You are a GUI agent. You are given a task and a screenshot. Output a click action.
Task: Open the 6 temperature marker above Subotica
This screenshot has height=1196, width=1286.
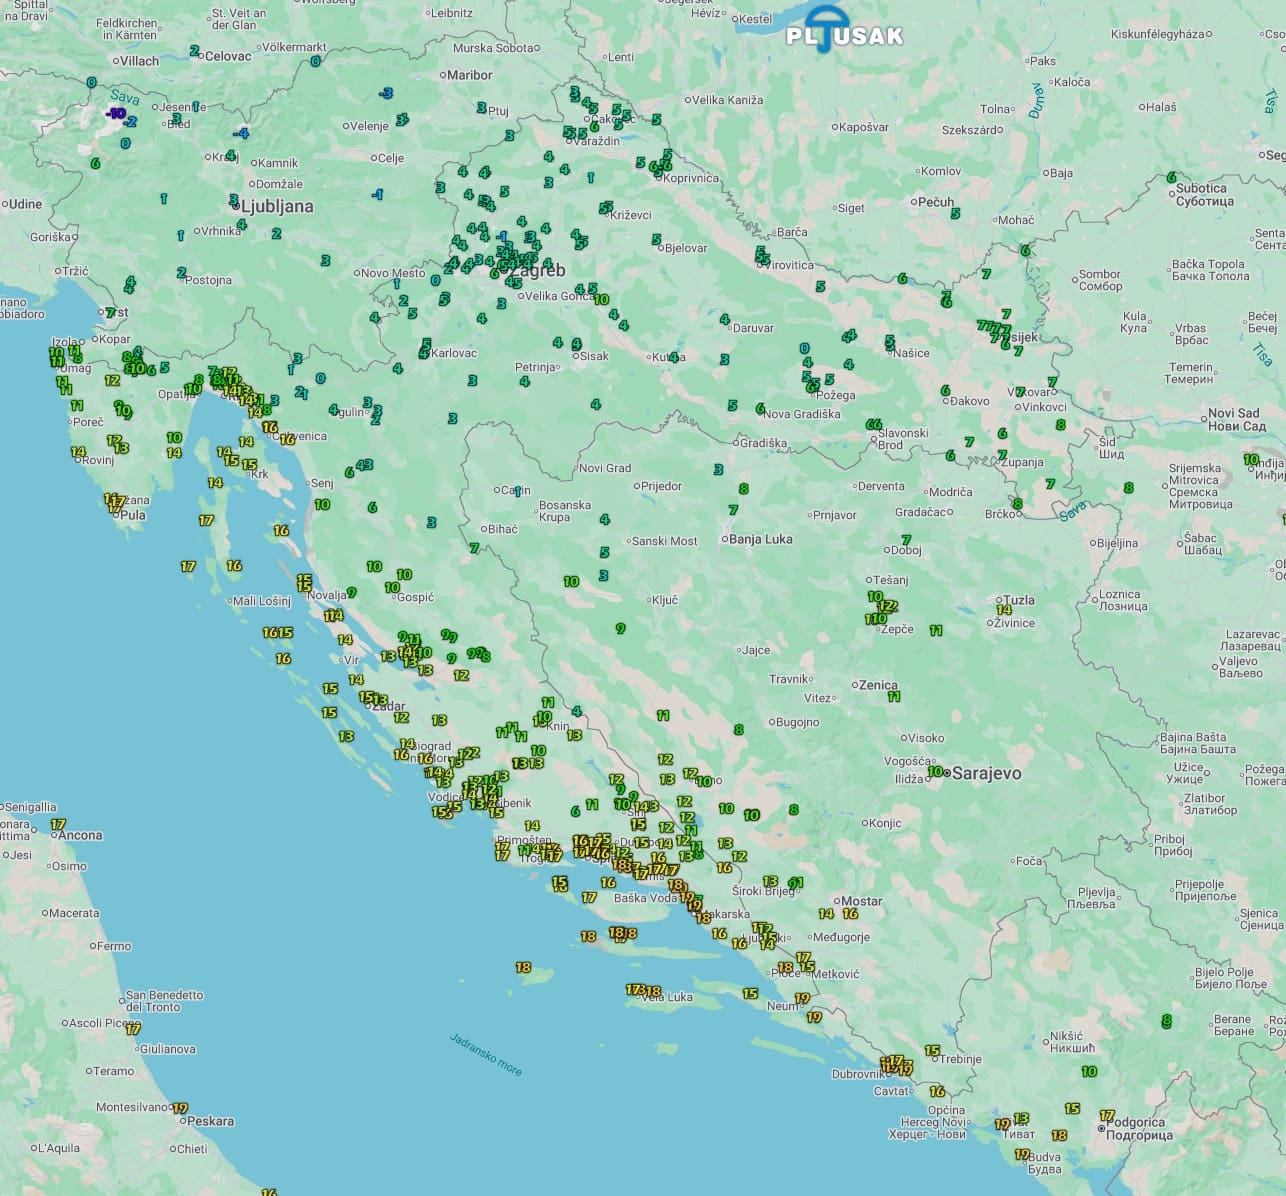[1171, 177]
